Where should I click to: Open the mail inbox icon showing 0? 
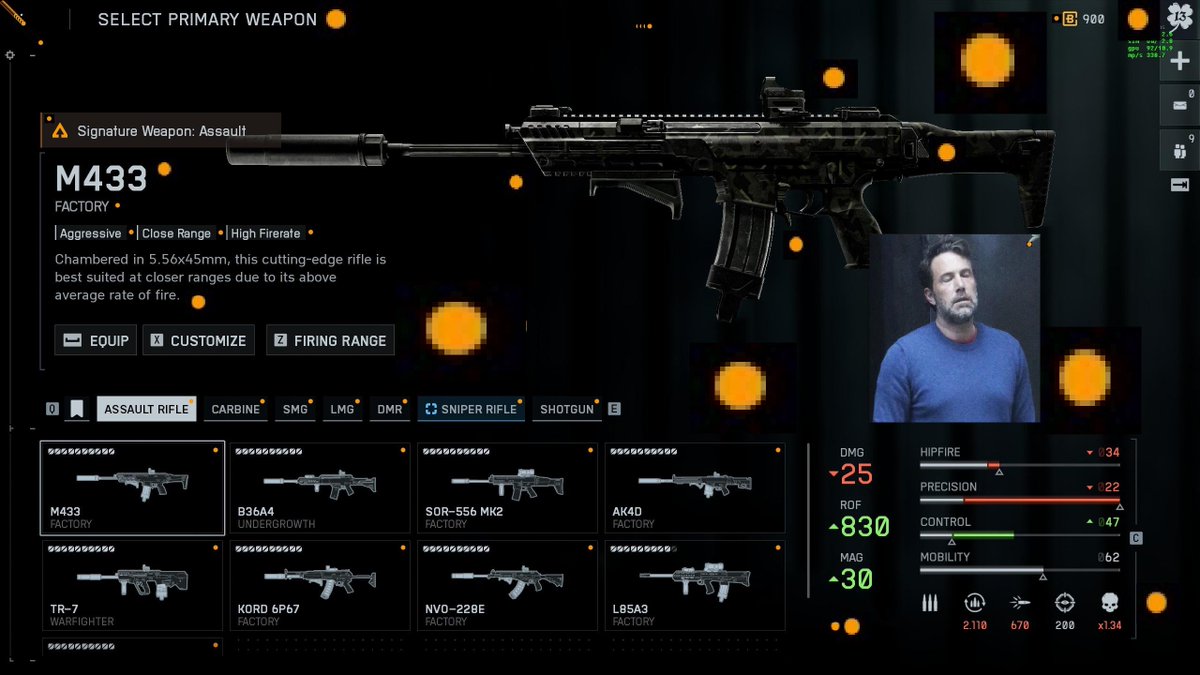click(1180, 104)
